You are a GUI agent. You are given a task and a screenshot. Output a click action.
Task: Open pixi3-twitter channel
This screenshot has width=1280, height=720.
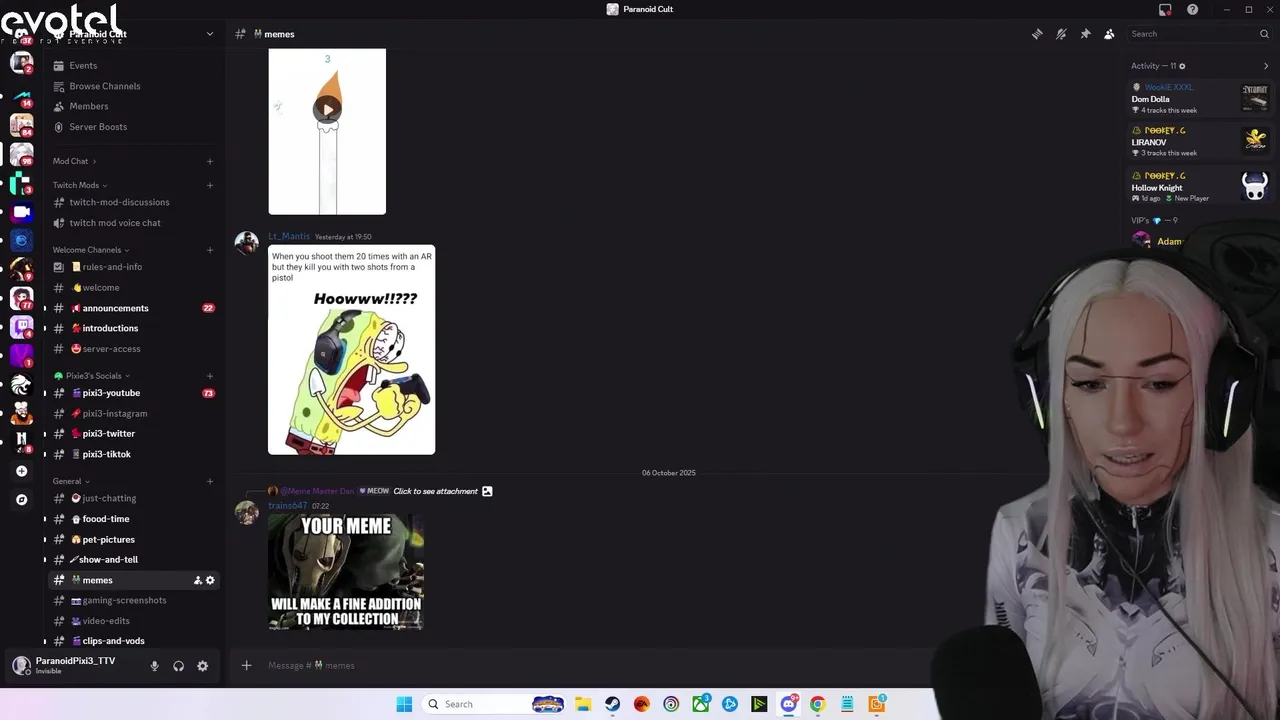coord(132,434)
